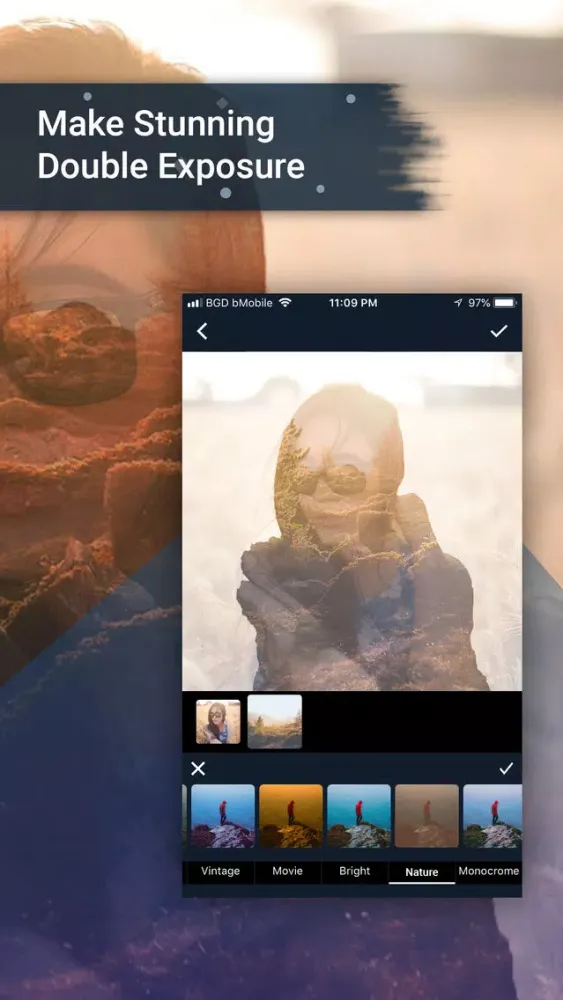Screen dimensions: 563x1000
Task: Tap the double exposure preview image
Action: pos(352,521)
